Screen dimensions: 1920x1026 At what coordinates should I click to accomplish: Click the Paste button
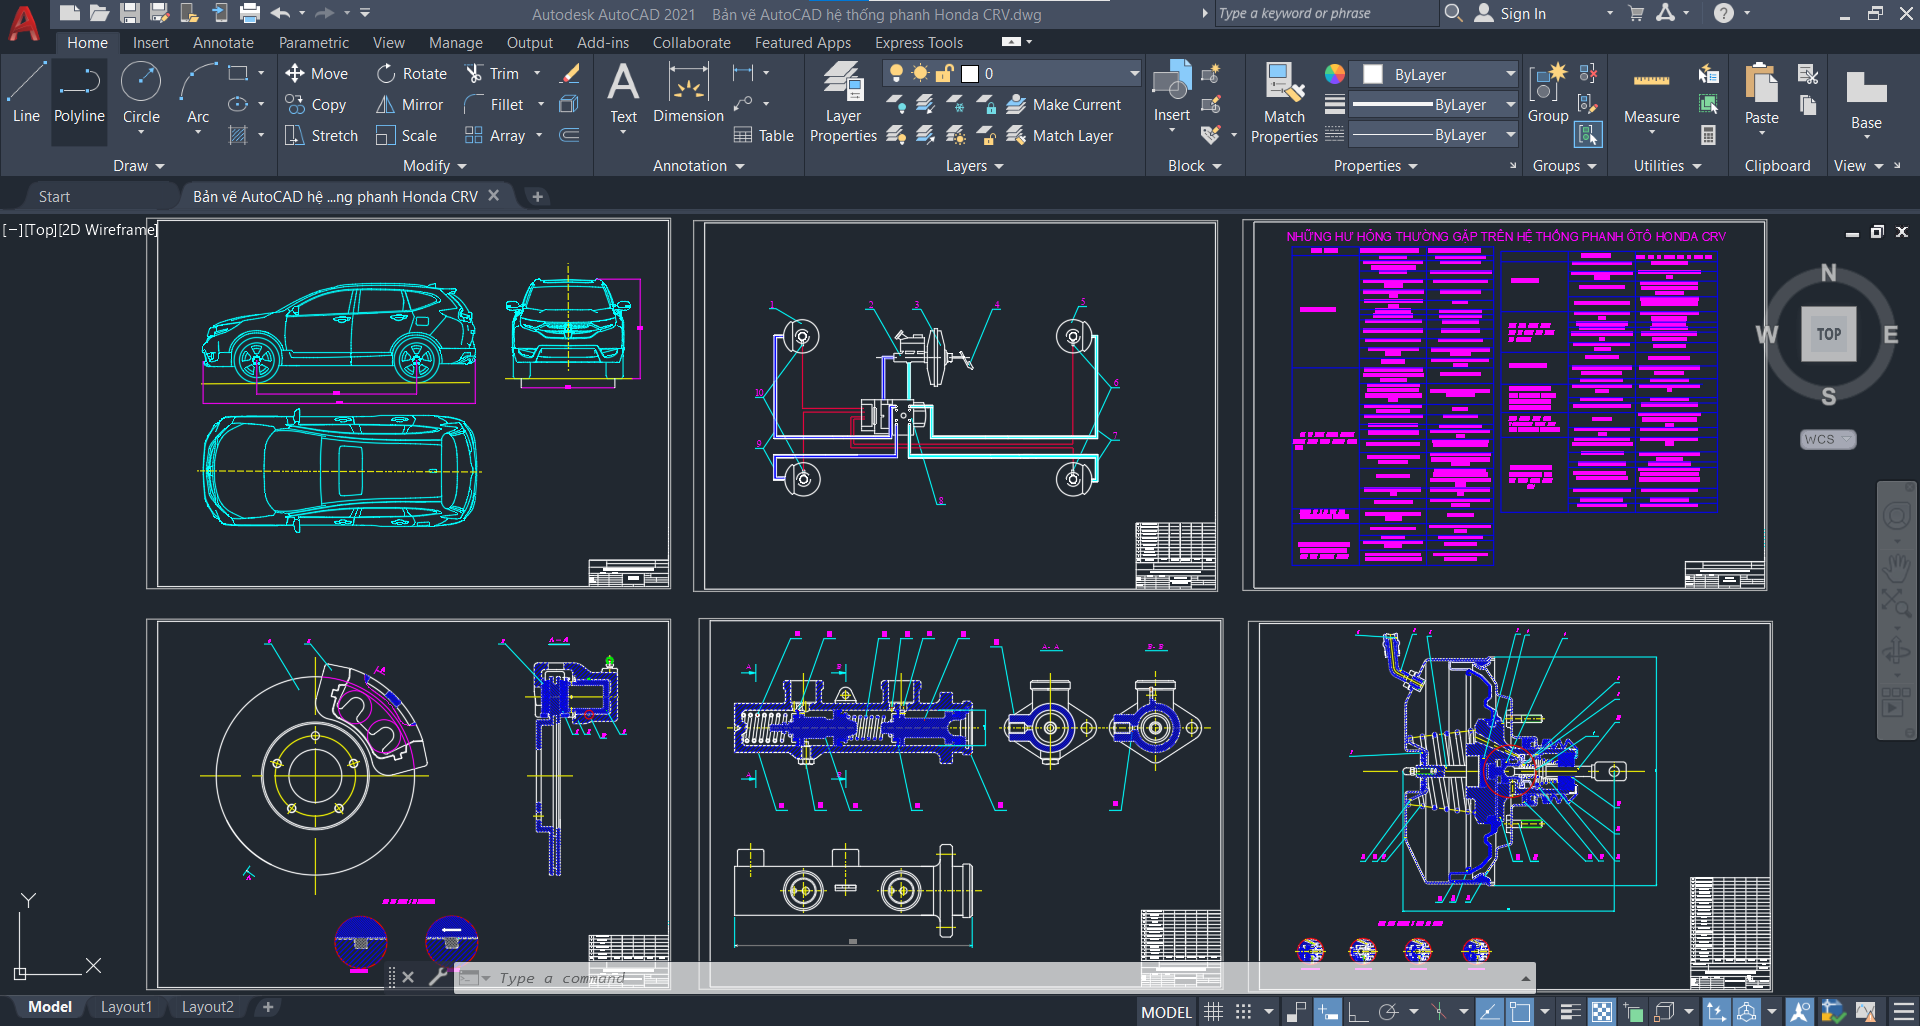click(1761, 92)
